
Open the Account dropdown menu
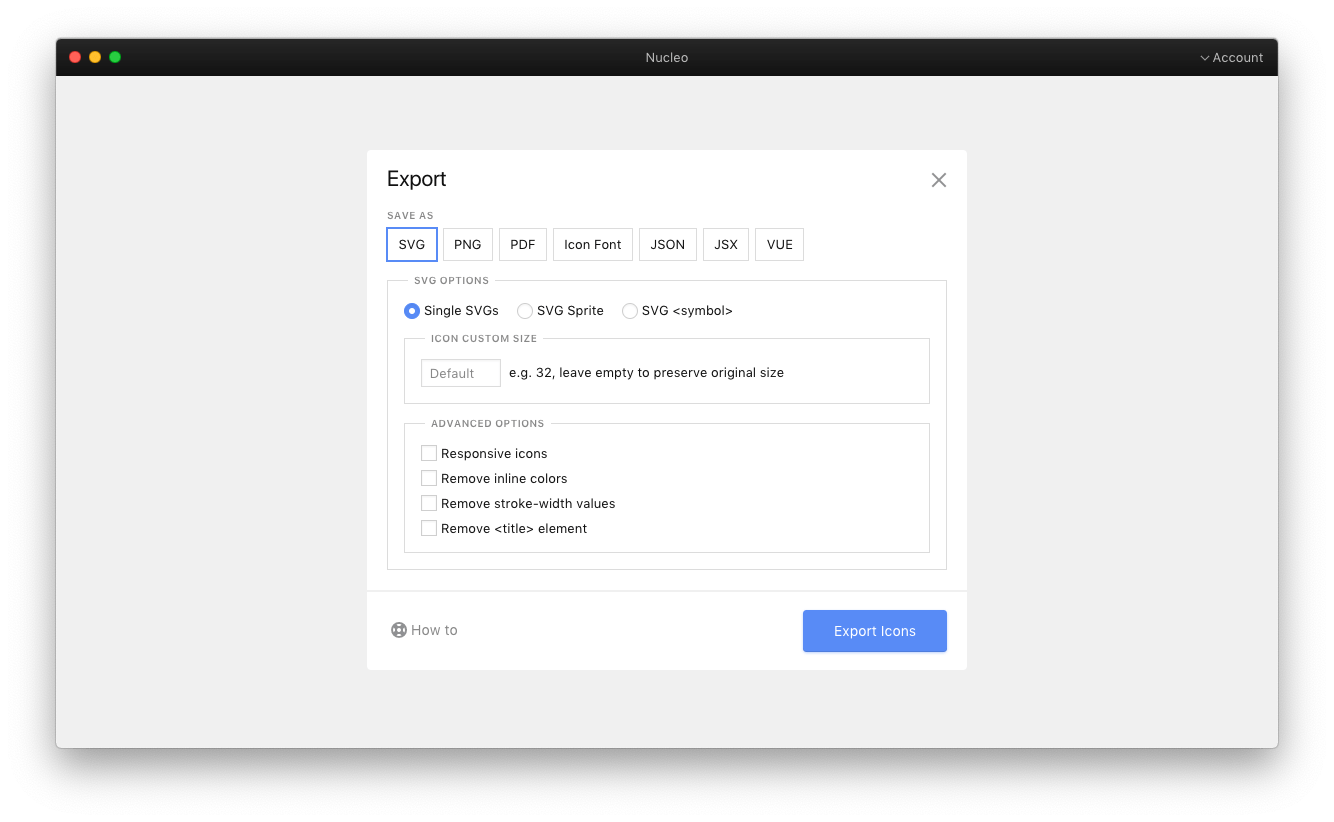[1231, 58]
